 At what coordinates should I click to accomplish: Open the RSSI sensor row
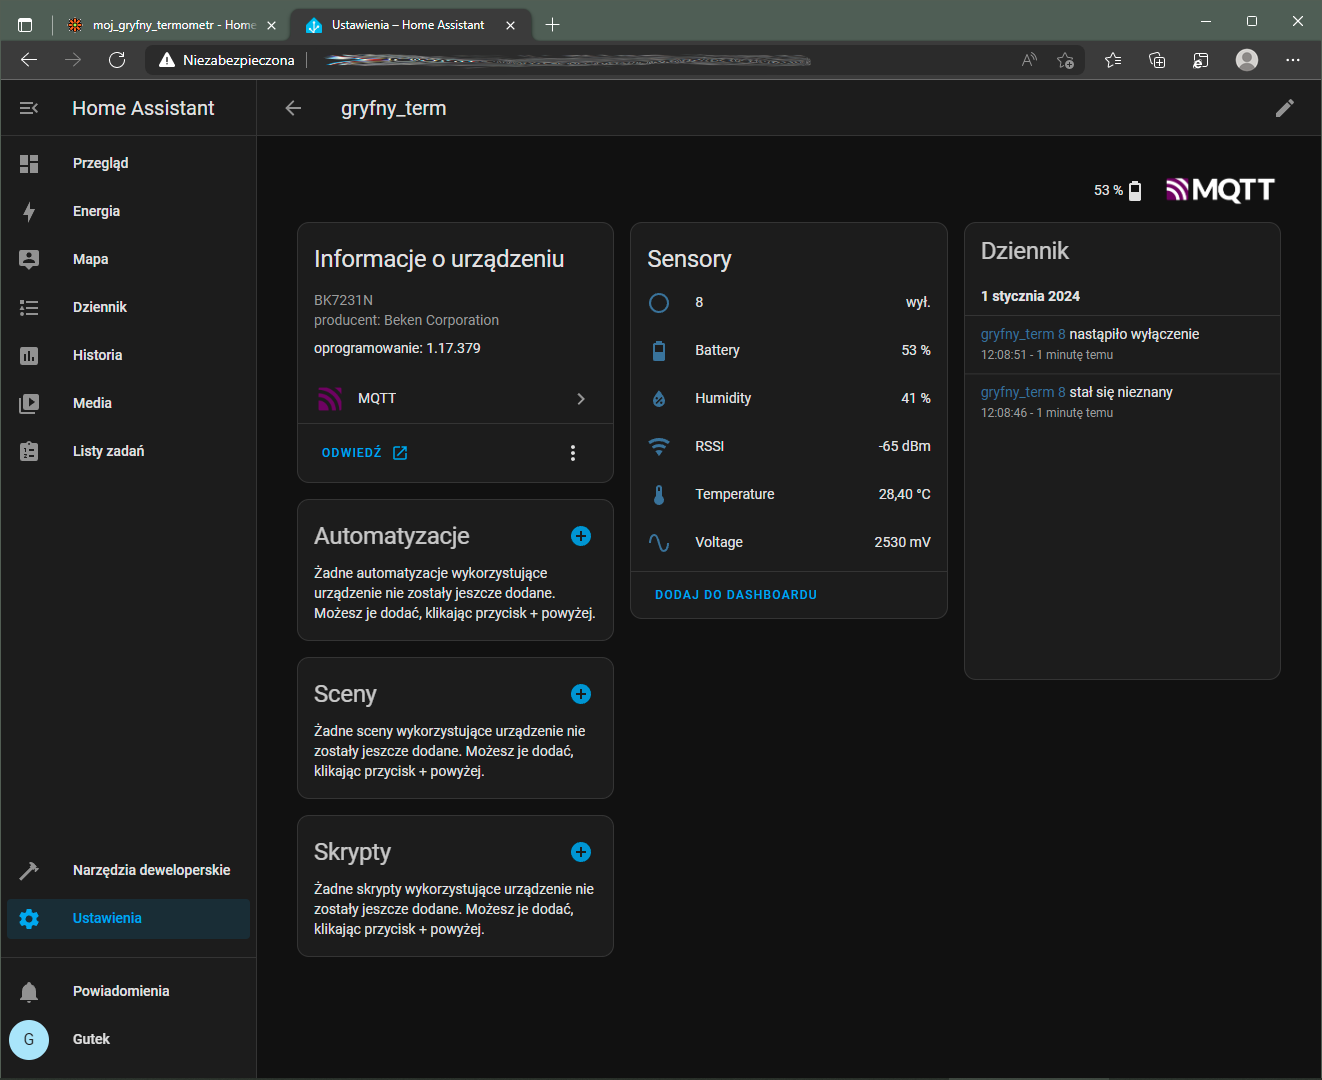click(x=789, y=446)
